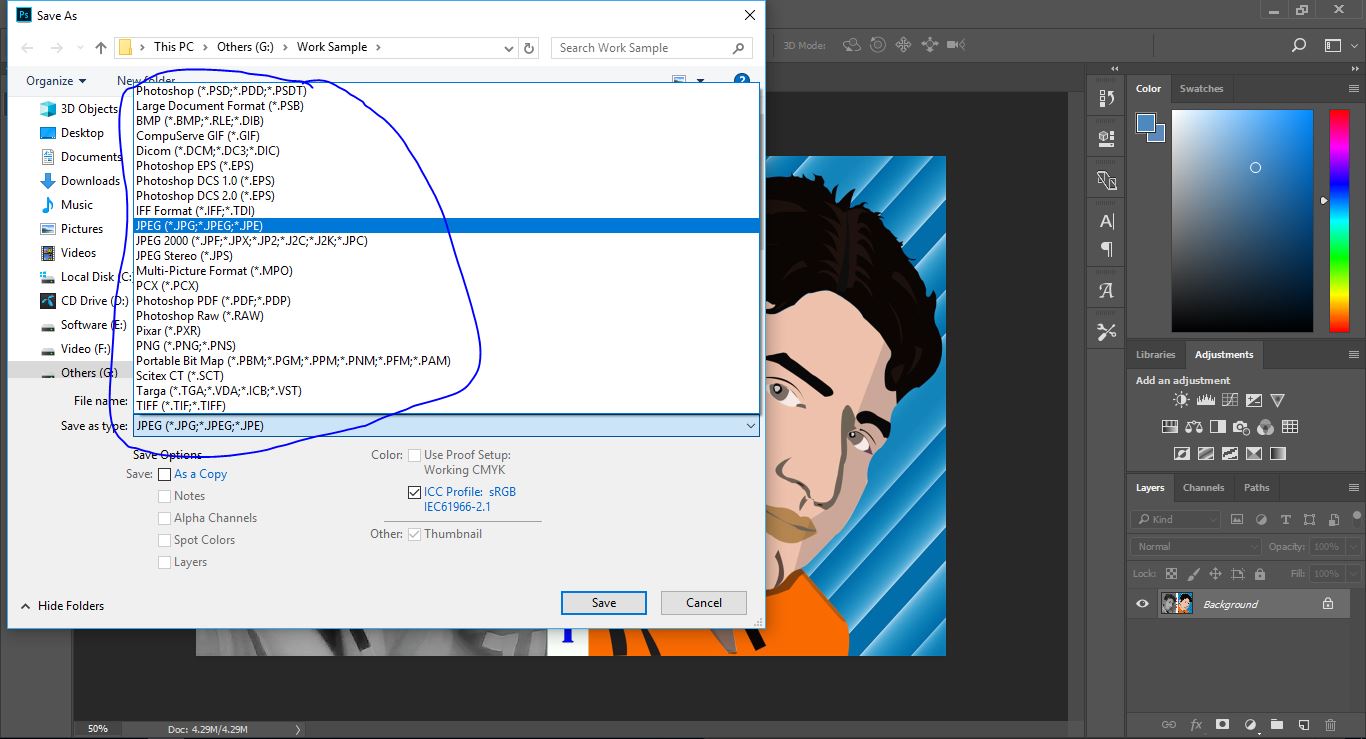Add a Color Balance adjustment
Screen dimensions: 1366x739
1193,427
